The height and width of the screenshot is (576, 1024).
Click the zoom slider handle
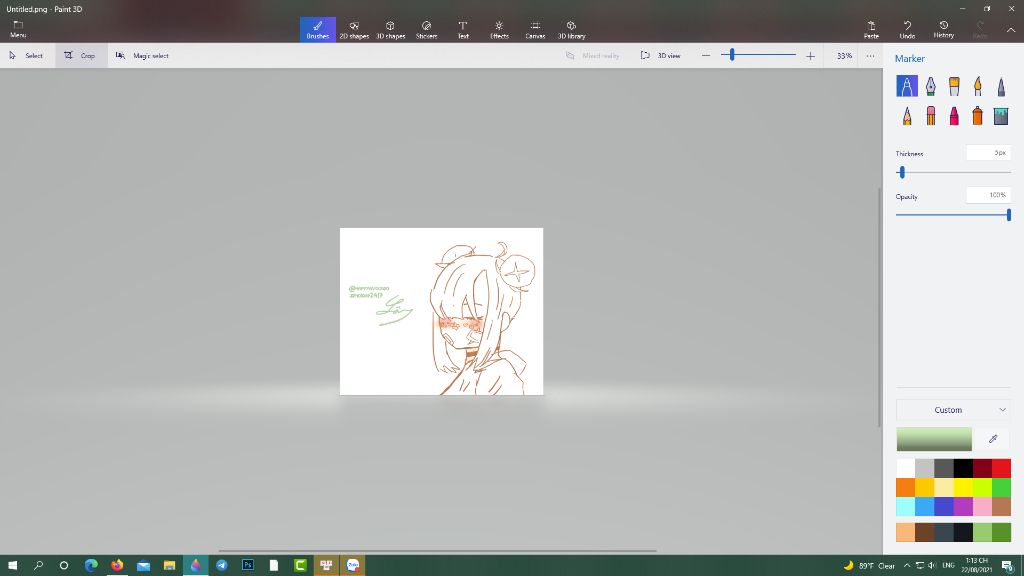tap(732, 56)
